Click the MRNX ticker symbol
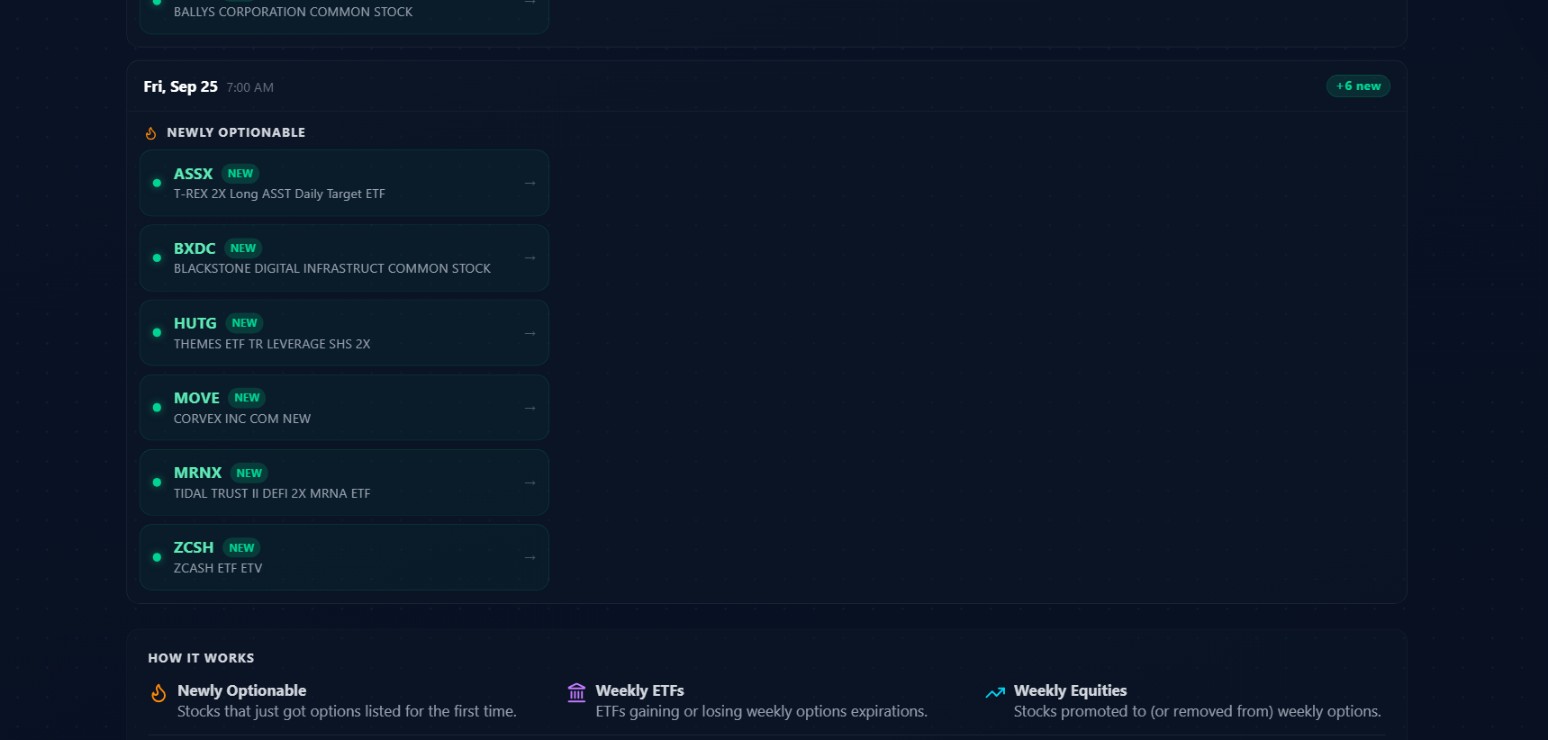The width and height of the screenshot is (1548, 740). (198, 473)
